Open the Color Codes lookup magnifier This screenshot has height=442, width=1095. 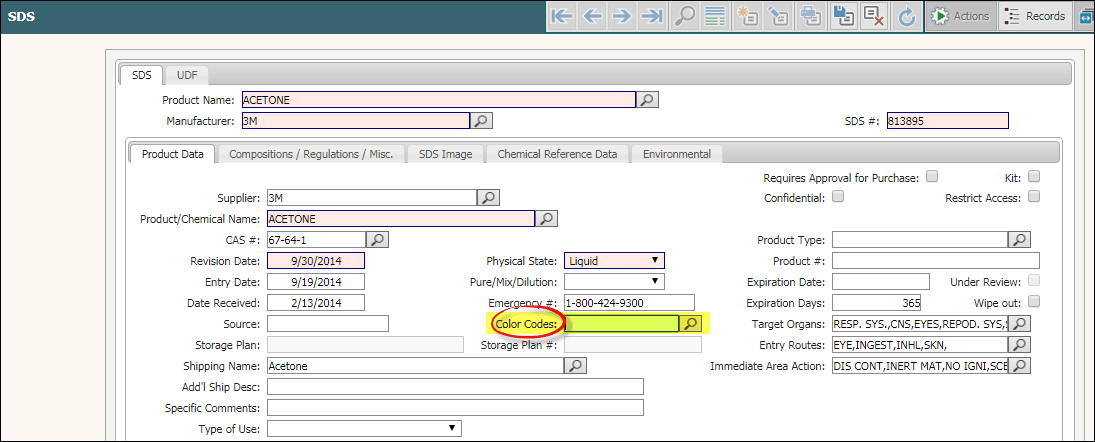click(x=690, y=323)
